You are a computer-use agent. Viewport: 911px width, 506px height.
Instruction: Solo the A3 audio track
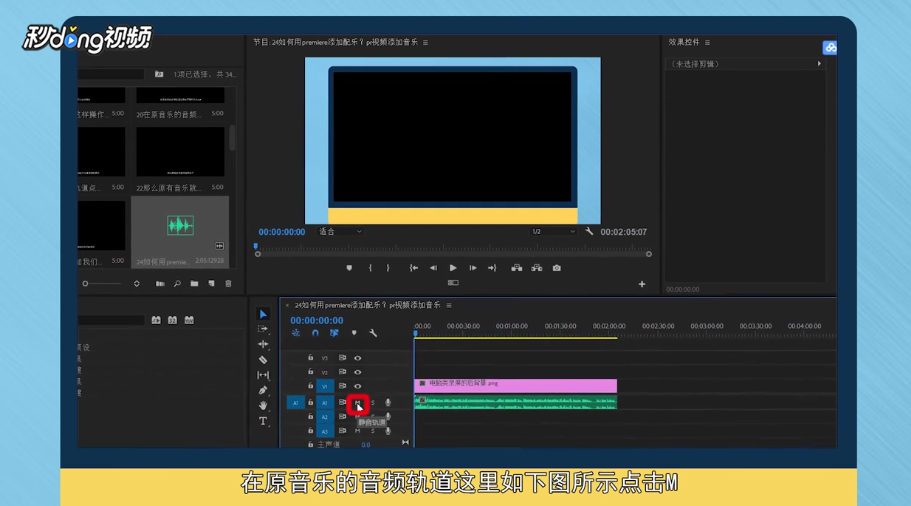[x=373, y=431]
